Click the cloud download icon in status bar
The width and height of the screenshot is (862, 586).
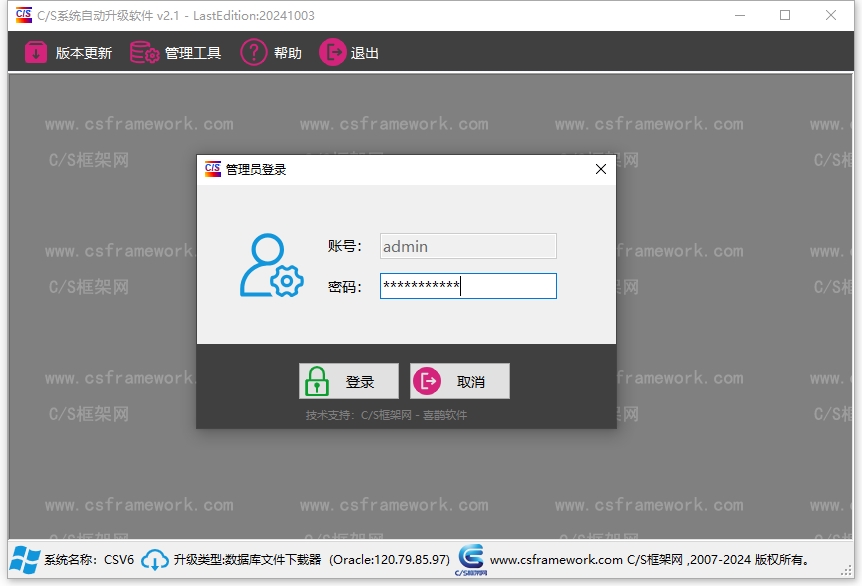point(153,561)
